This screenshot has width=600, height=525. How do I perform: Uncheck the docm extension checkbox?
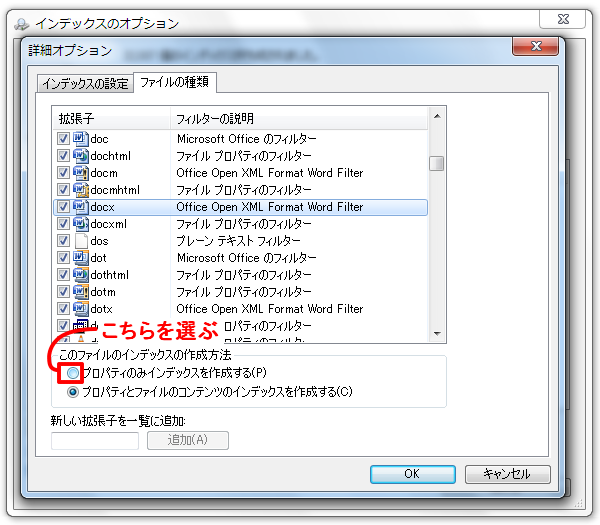tap(63, 173)
